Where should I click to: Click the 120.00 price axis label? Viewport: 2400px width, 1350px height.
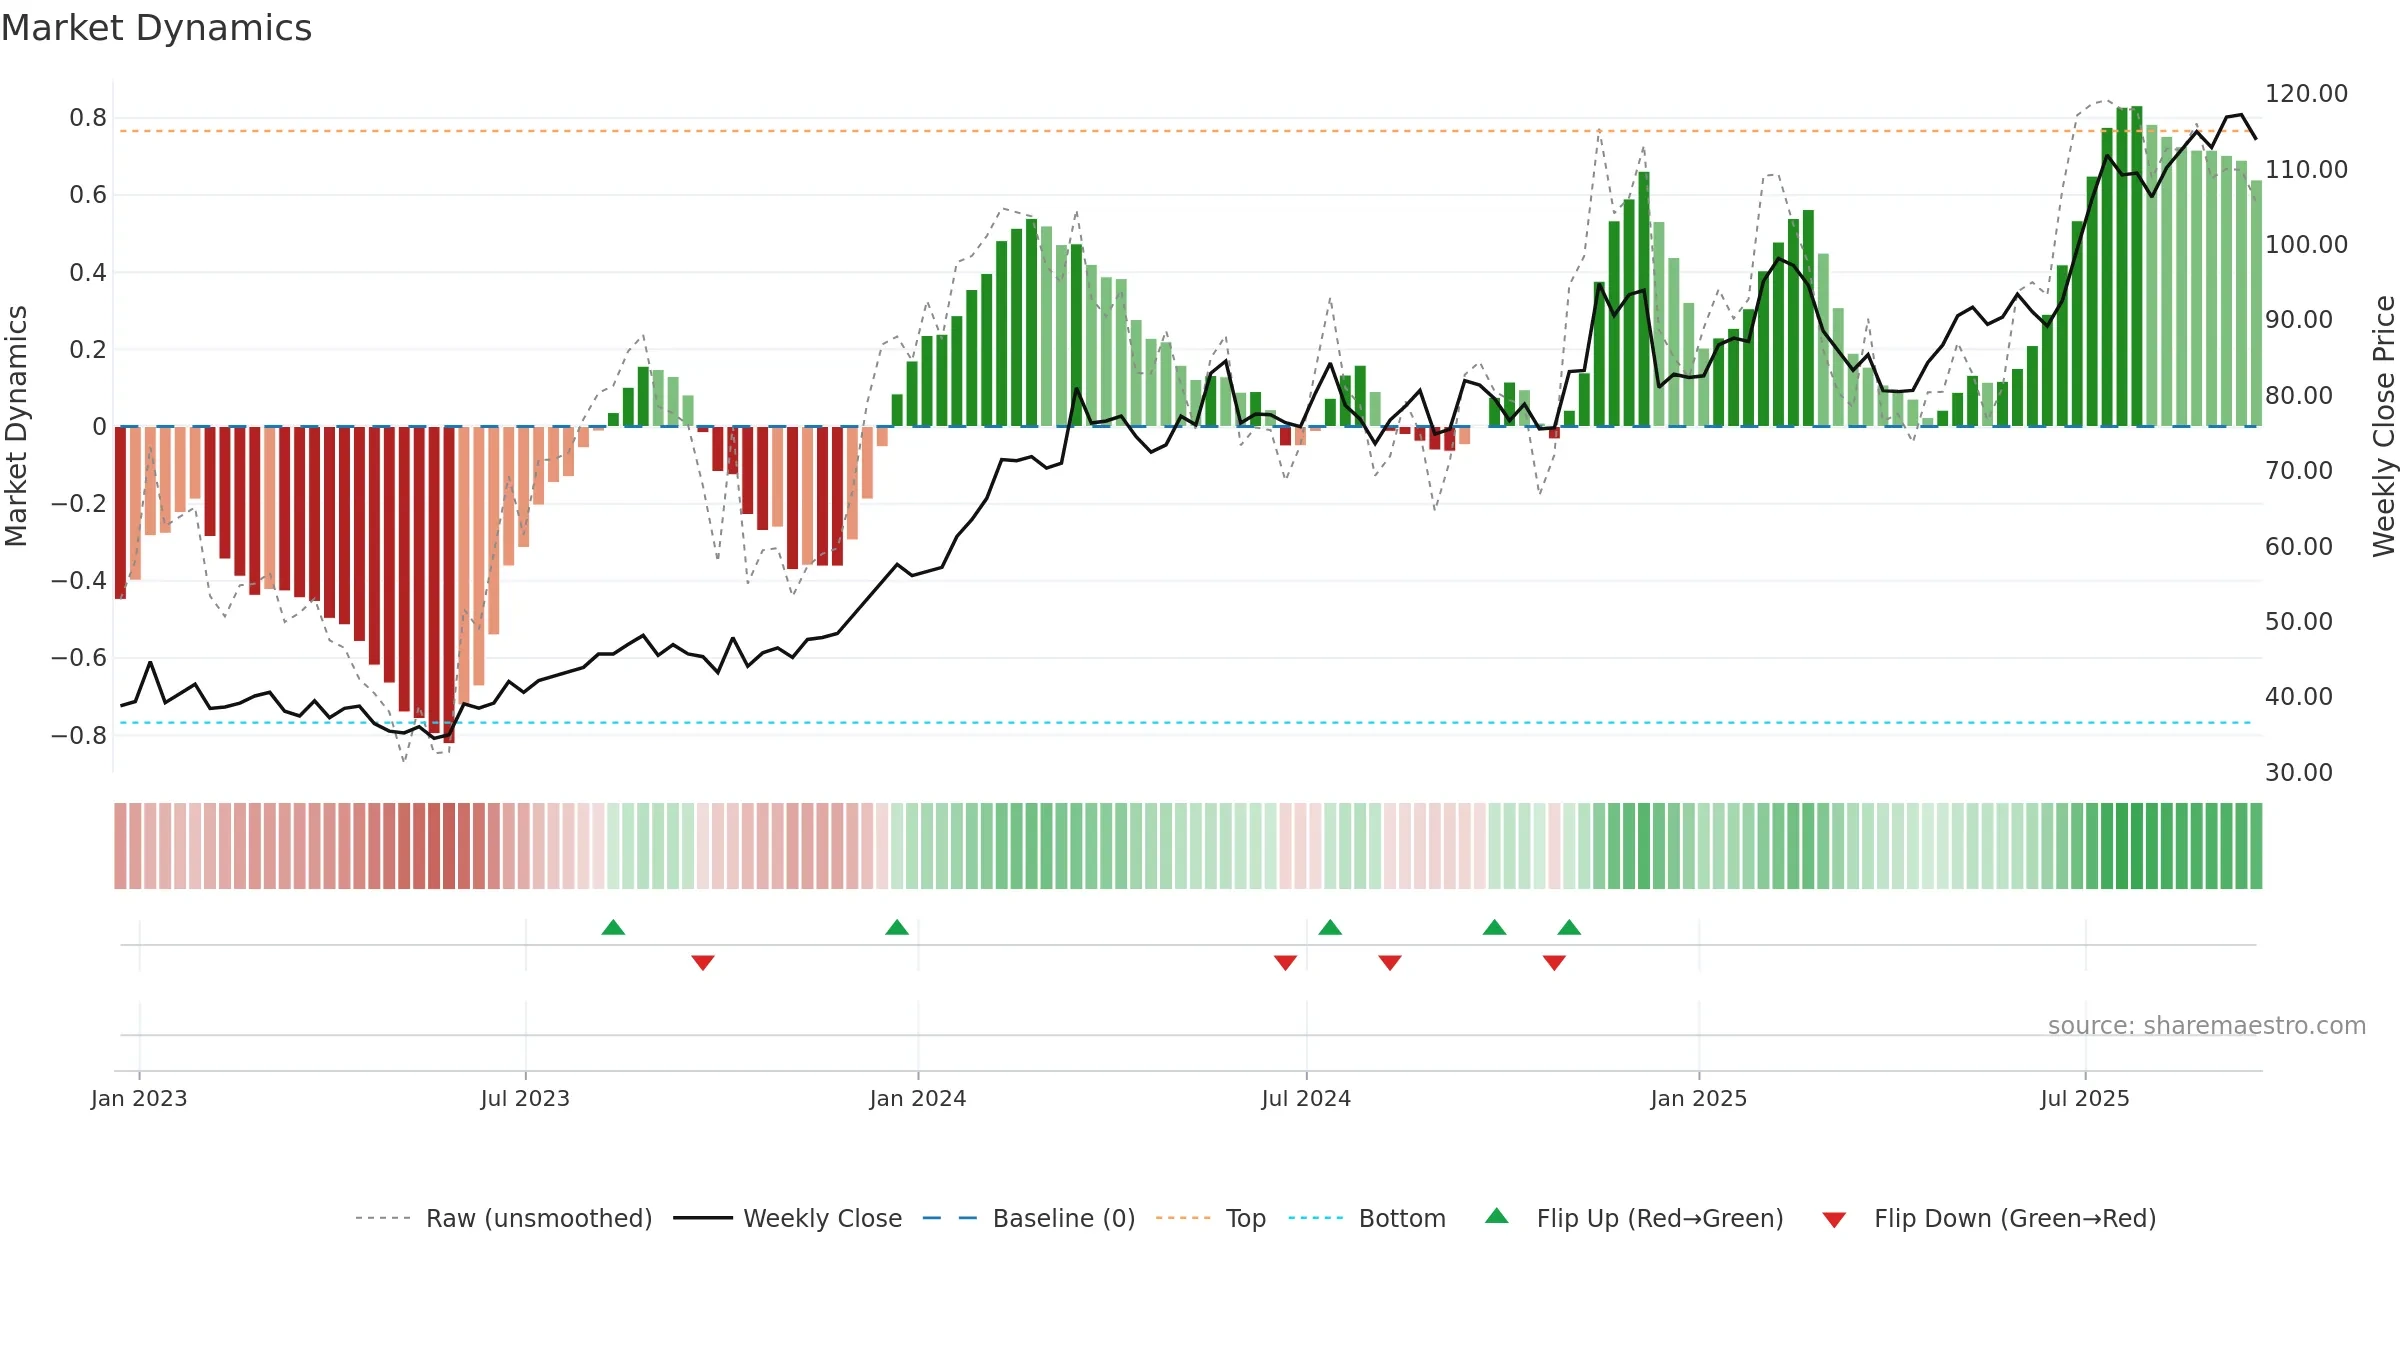click(2306, 93)
